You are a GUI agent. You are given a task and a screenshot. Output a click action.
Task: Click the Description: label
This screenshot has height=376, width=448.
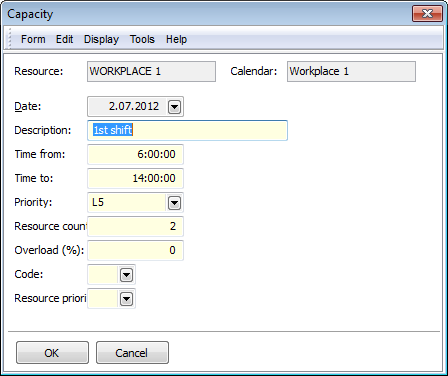(43, 130)
